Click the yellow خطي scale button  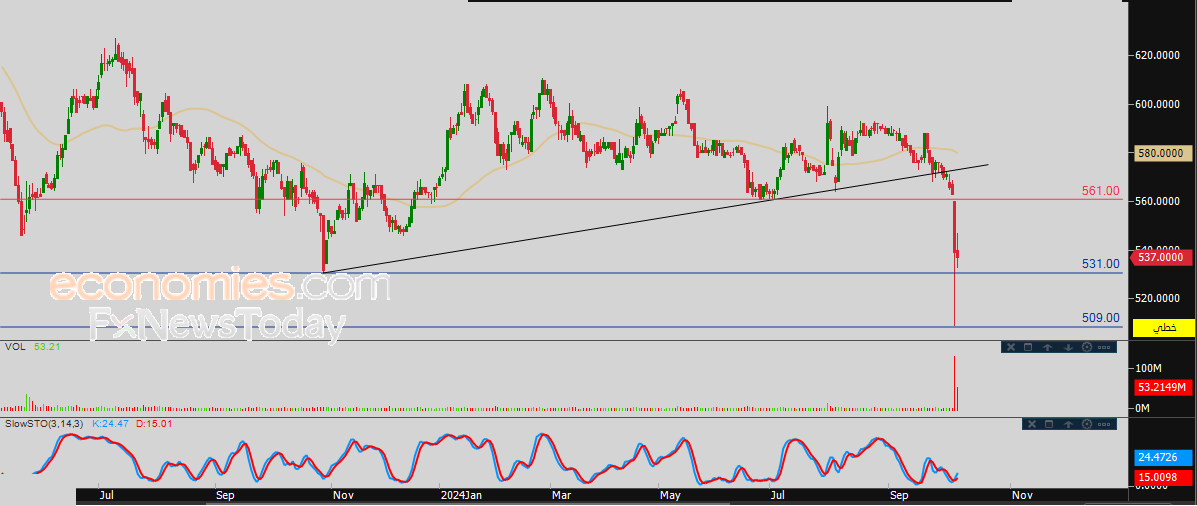[1164, 328]
